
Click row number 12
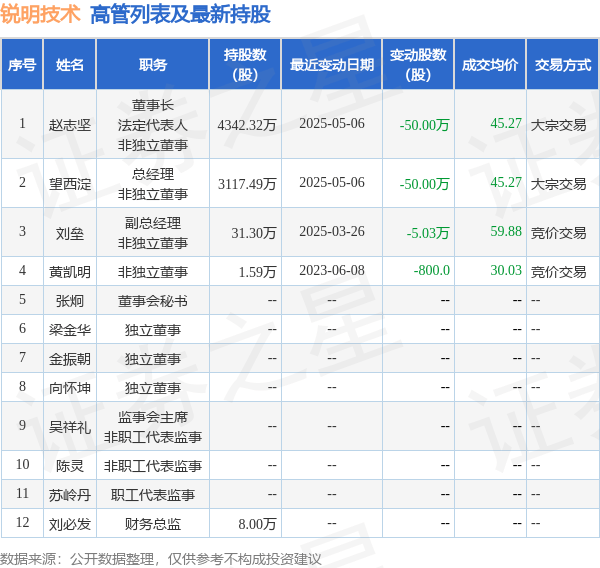[23, 522]
